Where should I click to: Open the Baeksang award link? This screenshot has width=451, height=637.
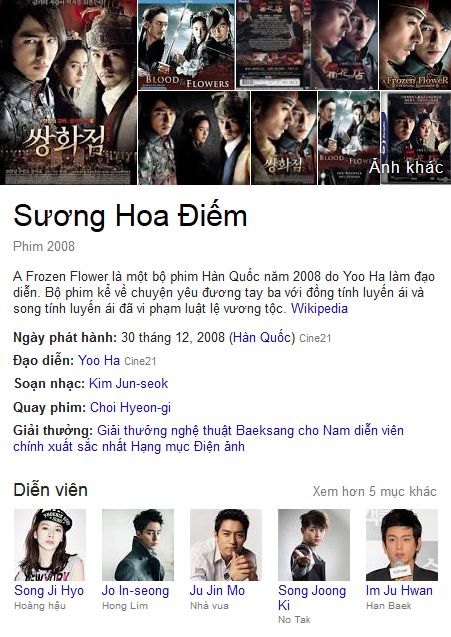tap(208, 438)
